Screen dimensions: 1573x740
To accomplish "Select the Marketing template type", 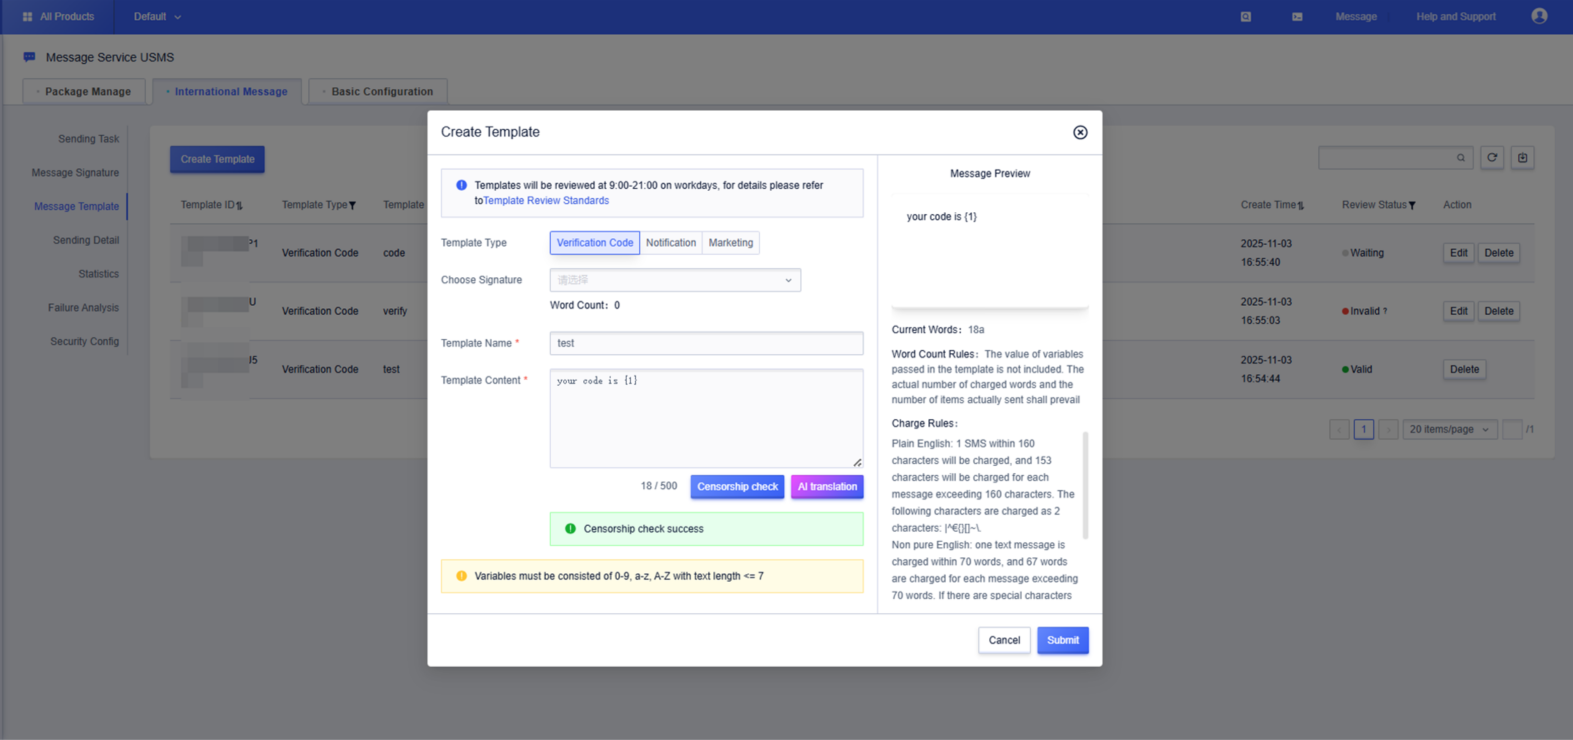I will coord(730,243).
